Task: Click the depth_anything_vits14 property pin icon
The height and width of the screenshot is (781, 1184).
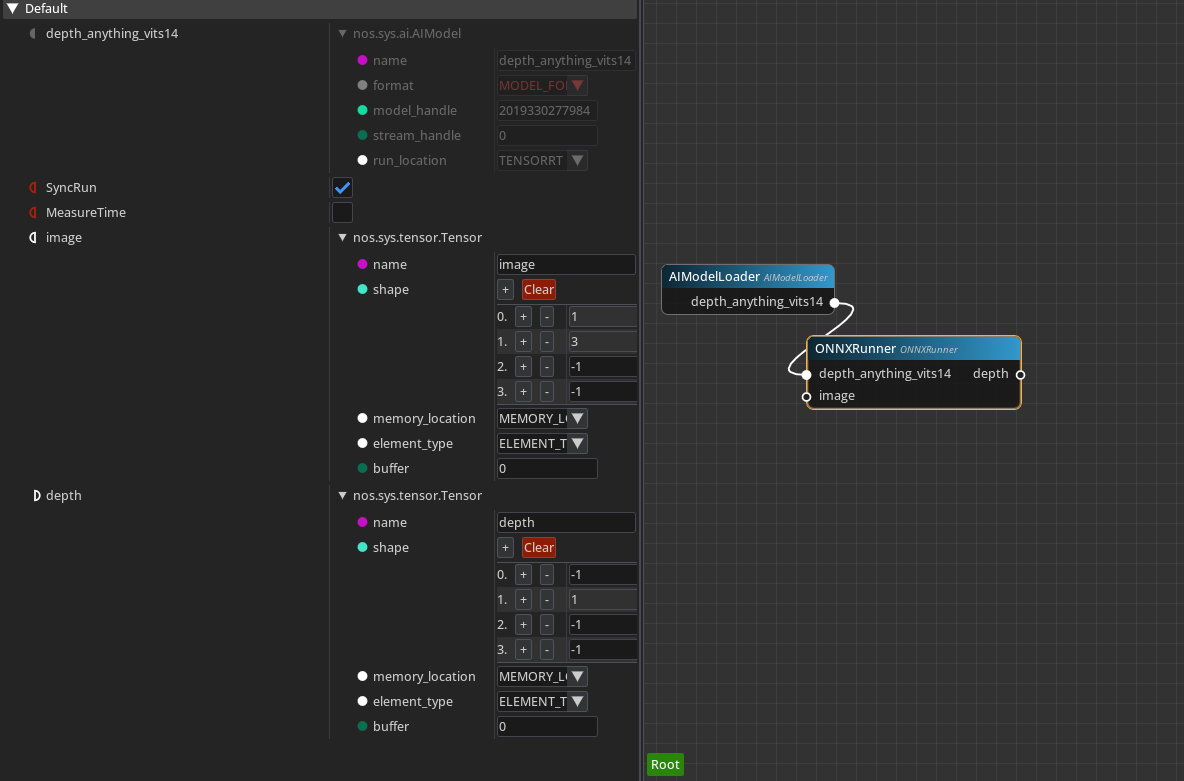Action: (32, 33)
